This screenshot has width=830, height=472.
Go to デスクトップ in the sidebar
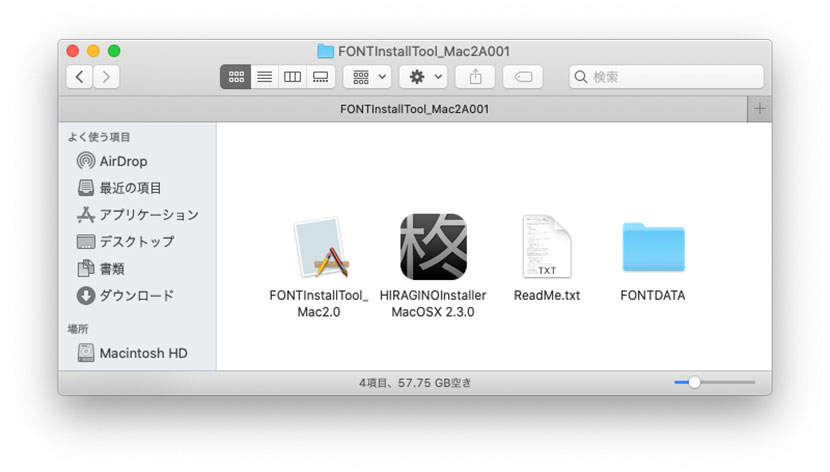point(136,242)
